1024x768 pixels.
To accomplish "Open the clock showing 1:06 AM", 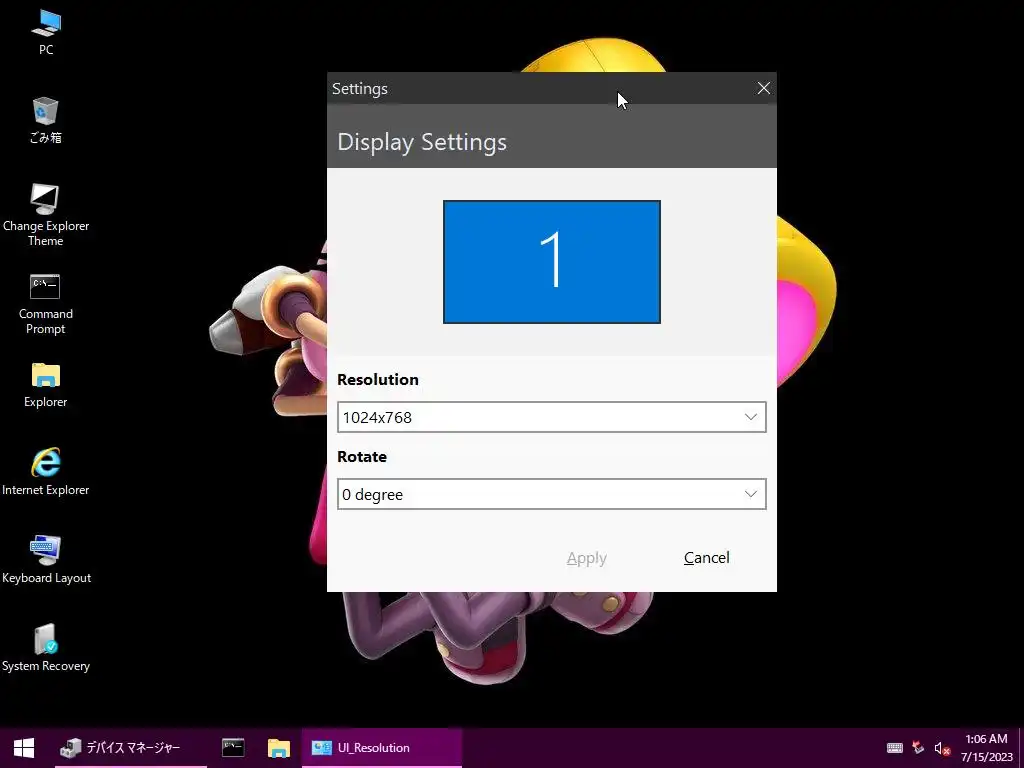I will 987,748.
